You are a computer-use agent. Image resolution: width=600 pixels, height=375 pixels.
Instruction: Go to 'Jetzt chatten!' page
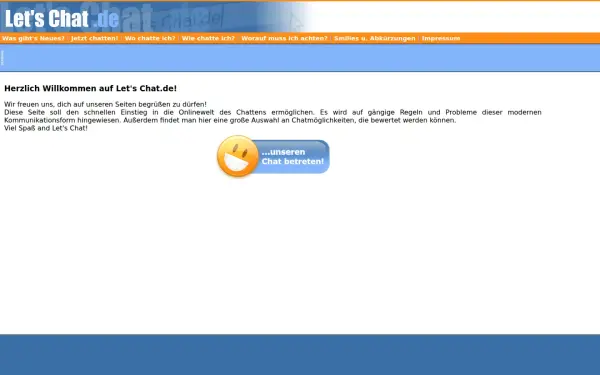[95, 38]
